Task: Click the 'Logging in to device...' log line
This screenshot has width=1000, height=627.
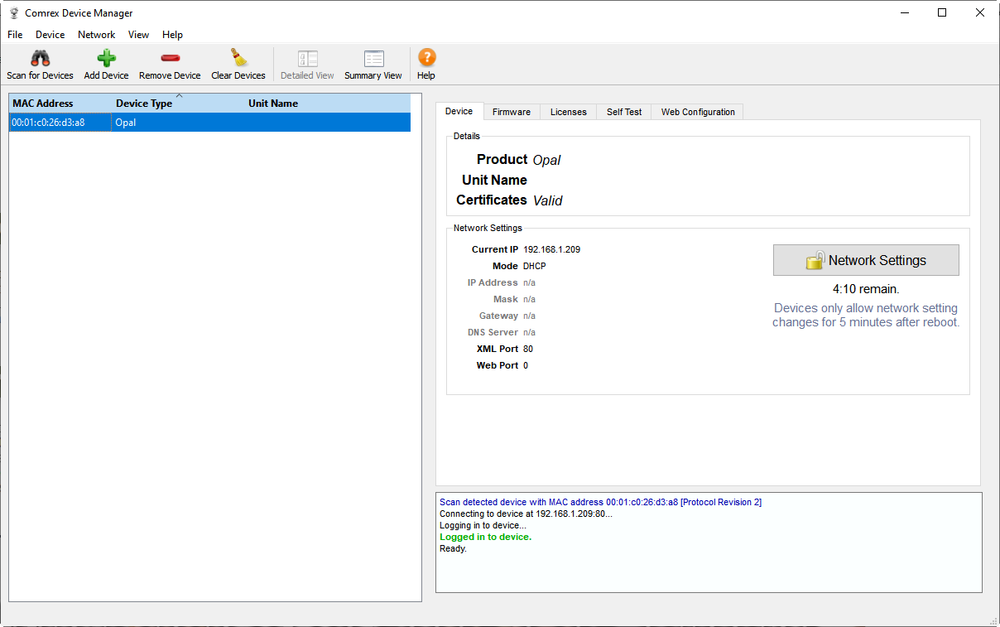Action: pyautogui.click(x=483, y=526)
